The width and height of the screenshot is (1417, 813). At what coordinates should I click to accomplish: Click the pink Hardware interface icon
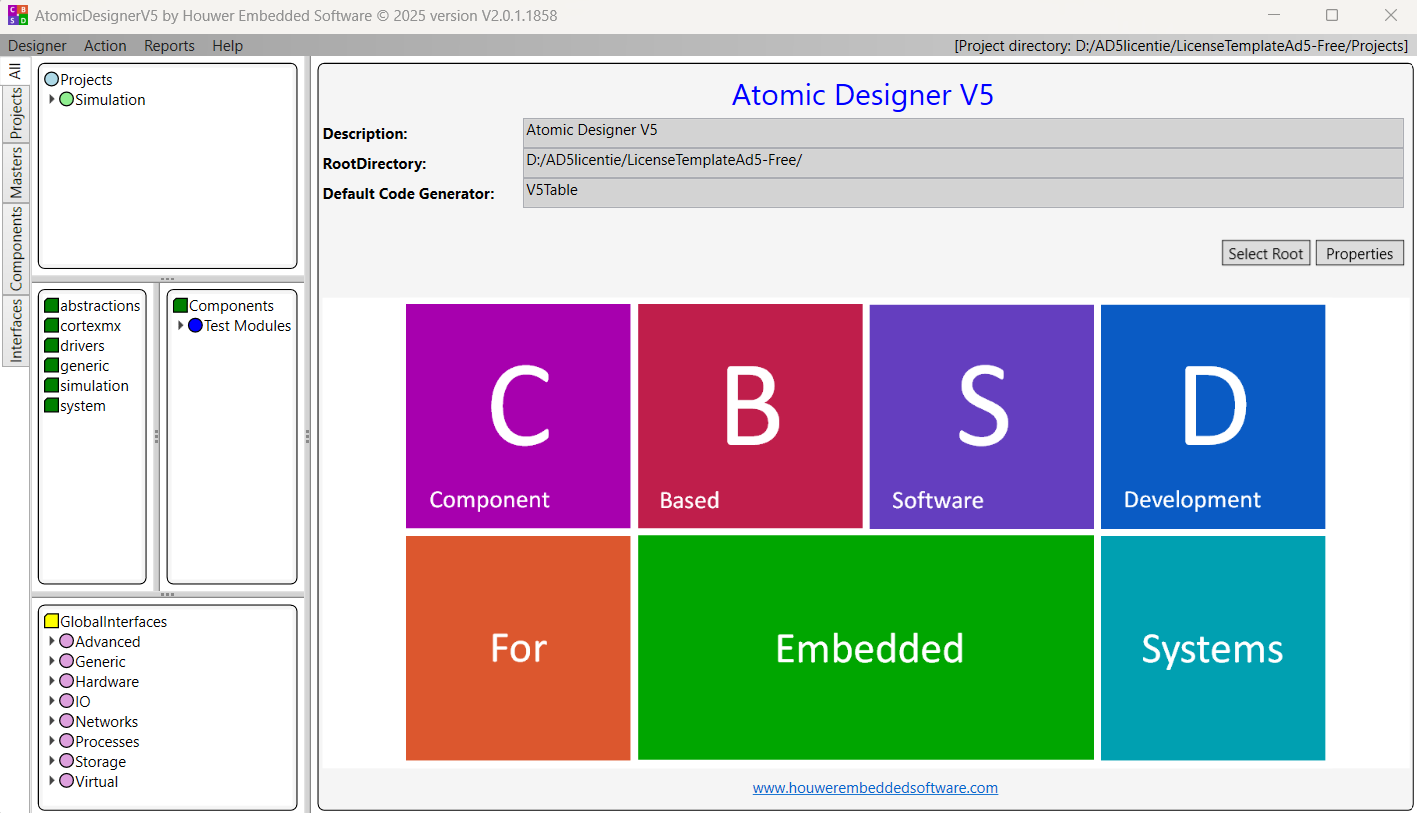coord(67,682)
